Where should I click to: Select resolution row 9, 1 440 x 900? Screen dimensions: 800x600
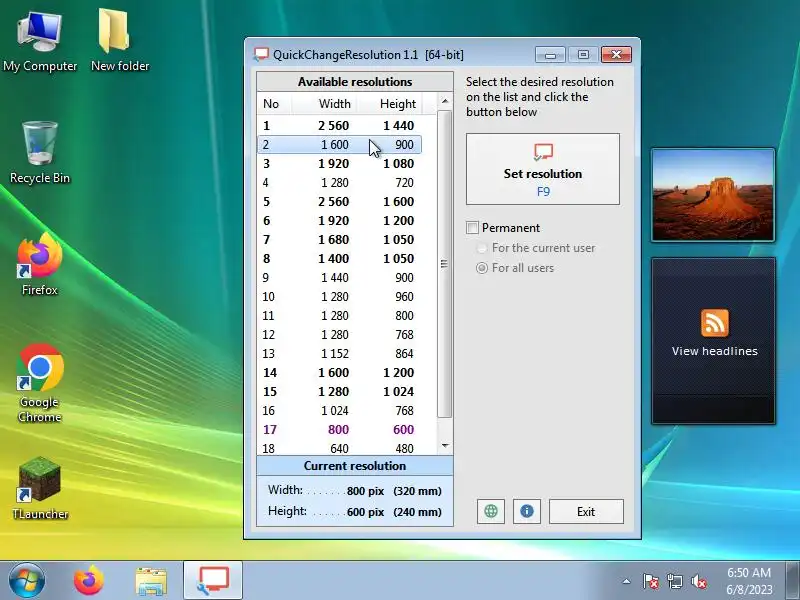coord(339,278)
